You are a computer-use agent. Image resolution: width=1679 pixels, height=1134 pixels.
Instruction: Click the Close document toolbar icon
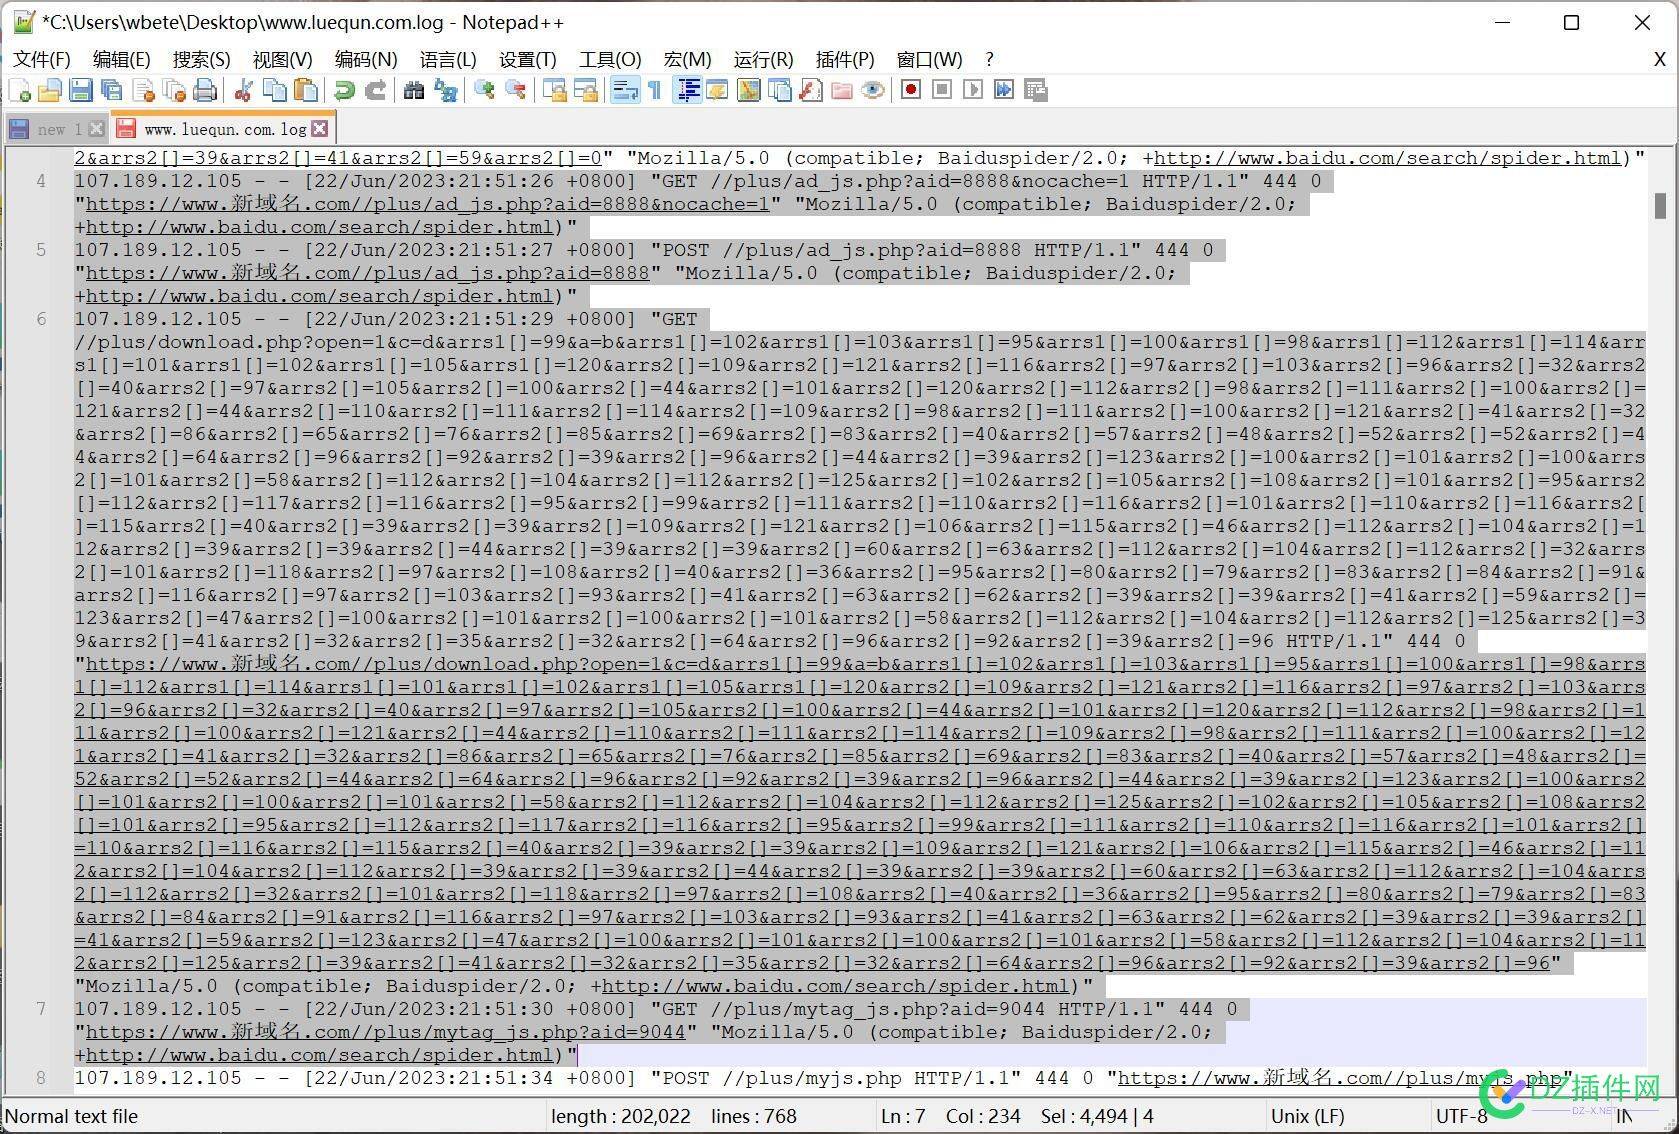click(143, 91)
